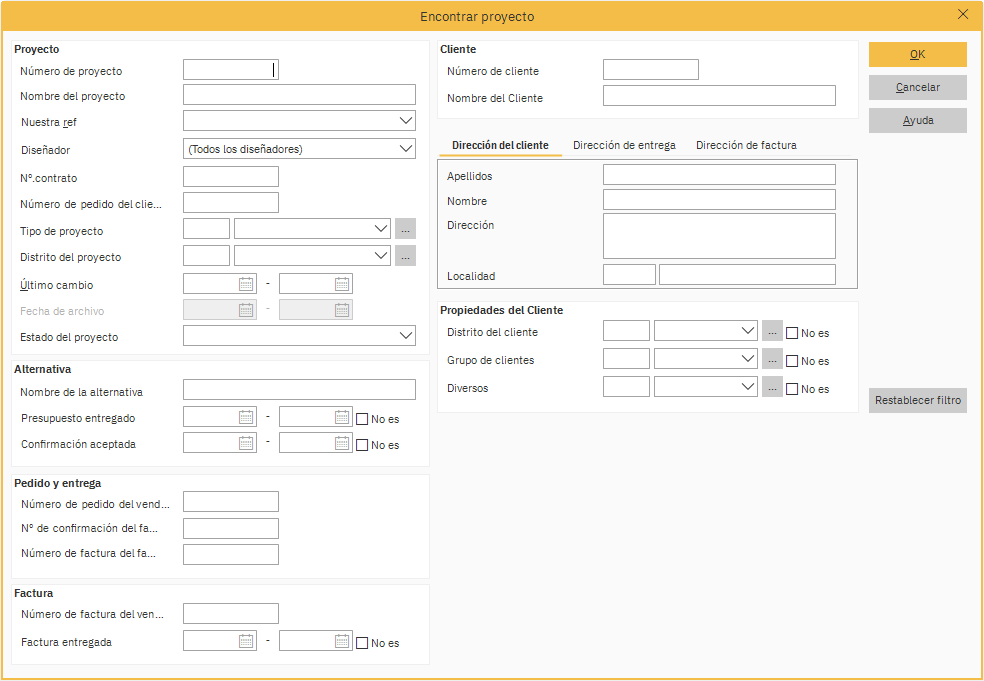Screen dimensions: 984x681
Task: Switch to Dirección de entrega tab
Action: (624, 145)
